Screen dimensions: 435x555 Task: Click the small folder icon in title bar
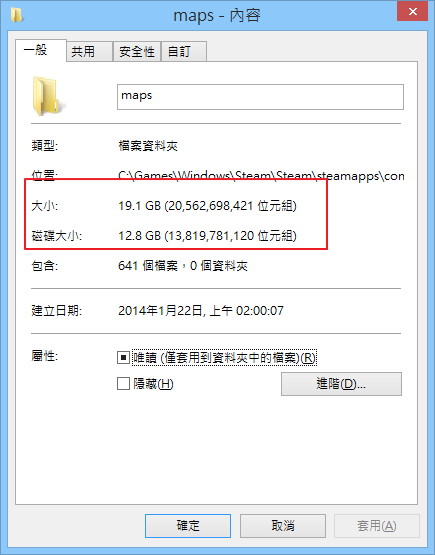click(17, 15)
